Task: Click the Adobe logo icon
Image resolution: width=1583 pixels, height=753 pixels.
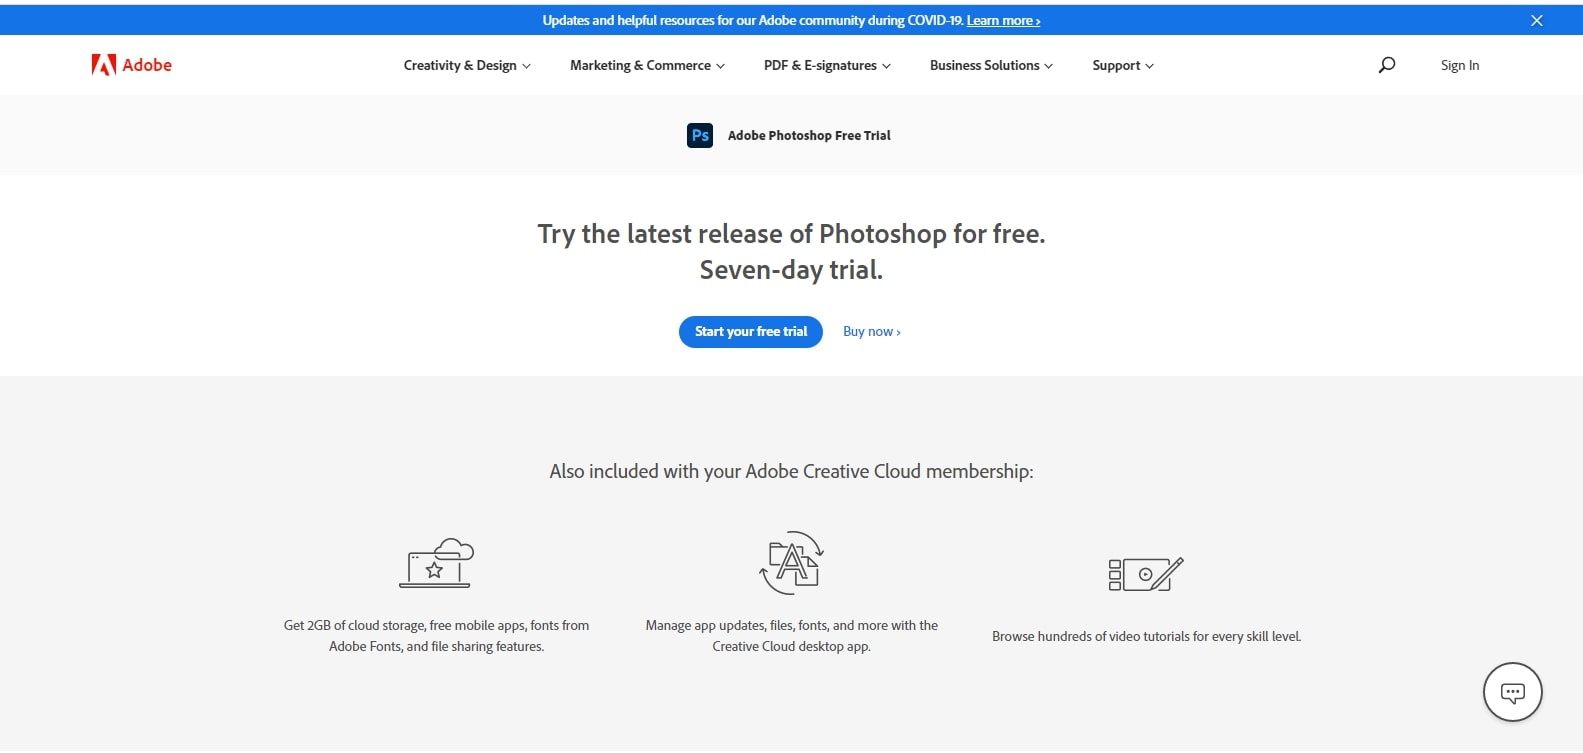Action: tap(104, 65)
